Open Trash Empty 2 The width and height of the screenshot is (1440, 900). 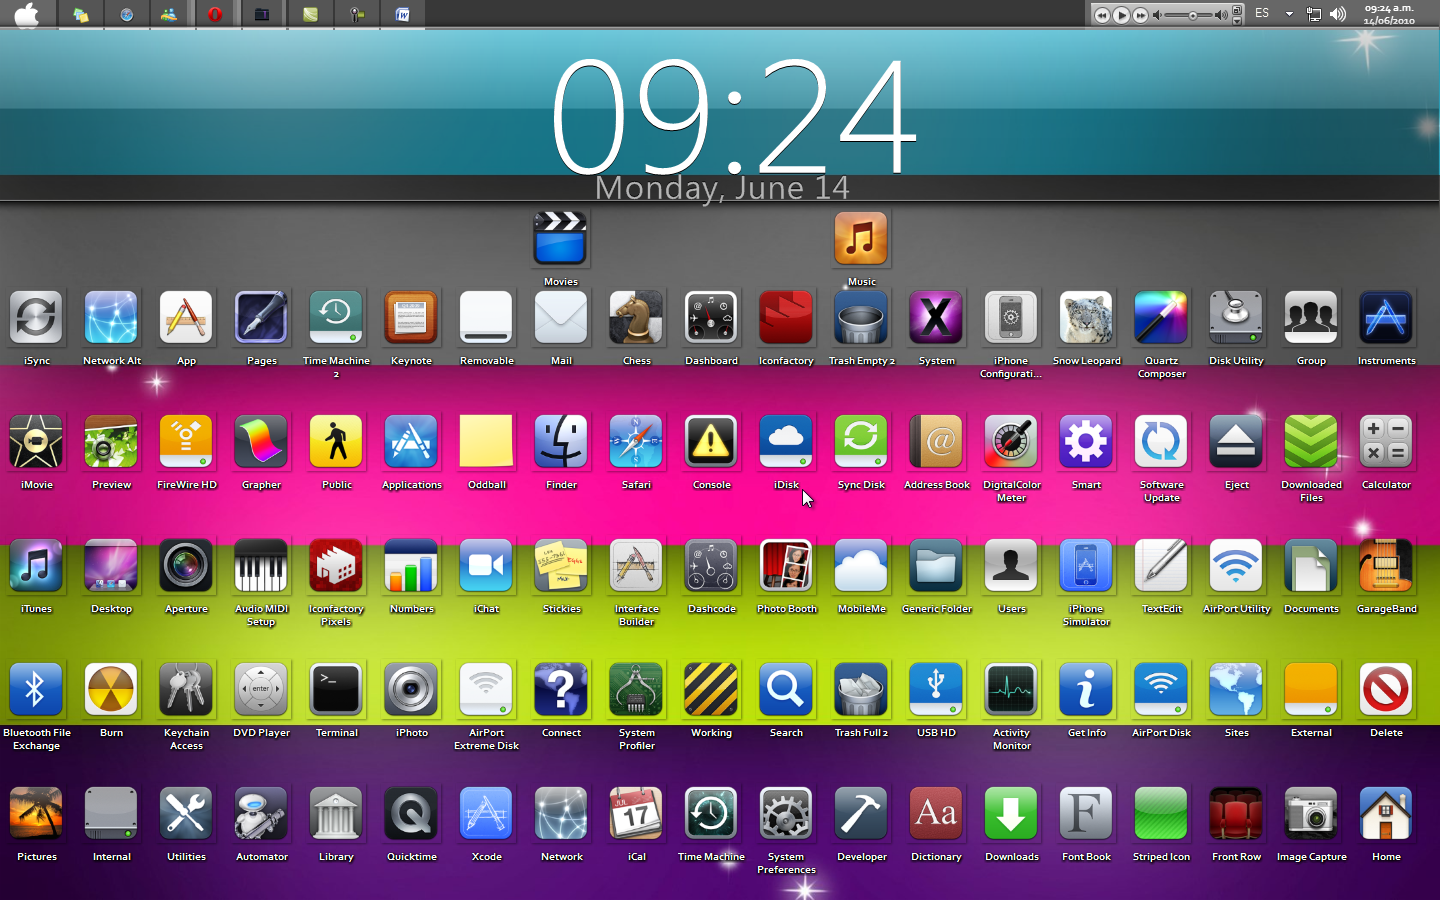tap(861, 317)
